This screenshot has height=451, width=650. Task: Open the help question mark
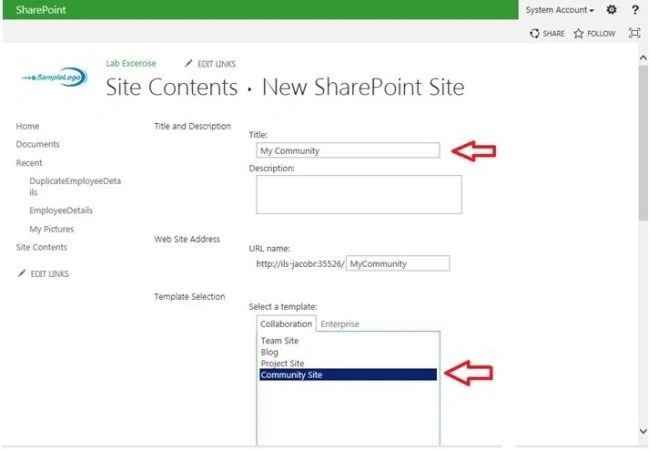tap(635, 10)
